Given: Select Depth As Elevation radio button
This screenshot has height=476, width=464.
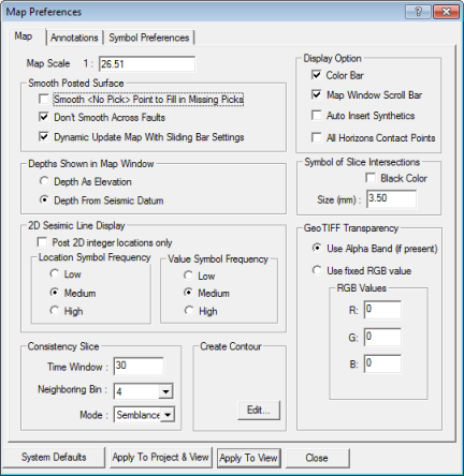Looking at the screenshot, I should [44, 181].
